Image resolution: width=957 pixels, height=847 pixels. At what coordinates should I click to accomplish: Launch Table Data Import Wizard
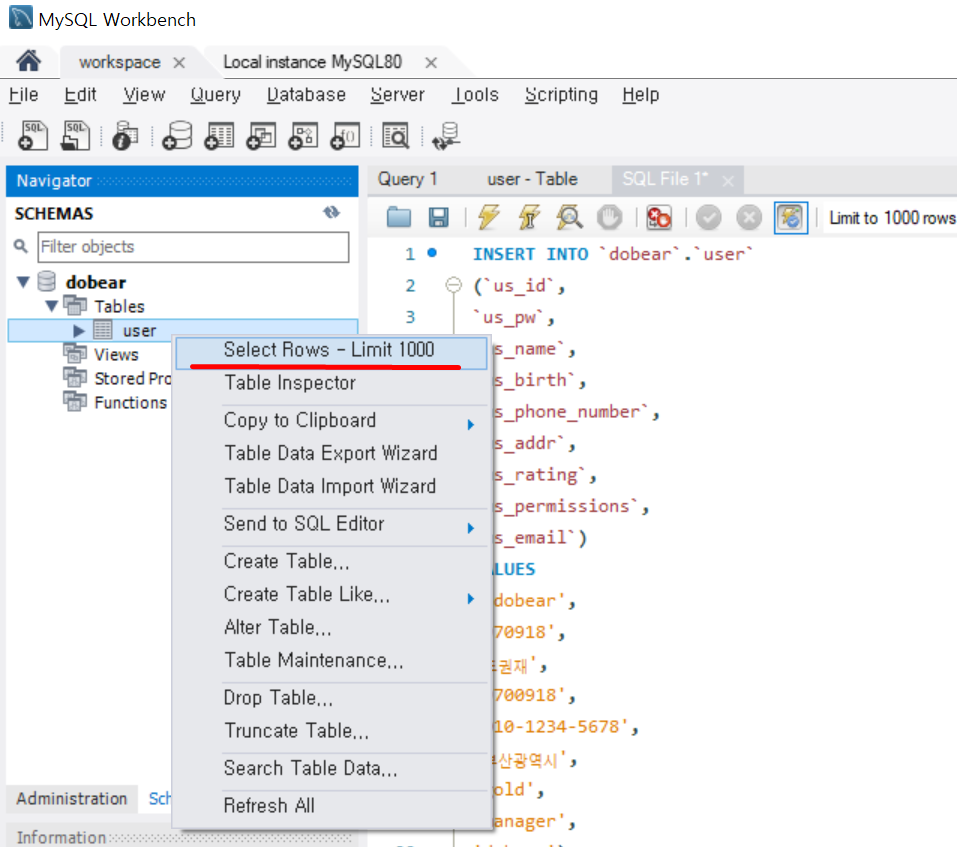point(331,486)
